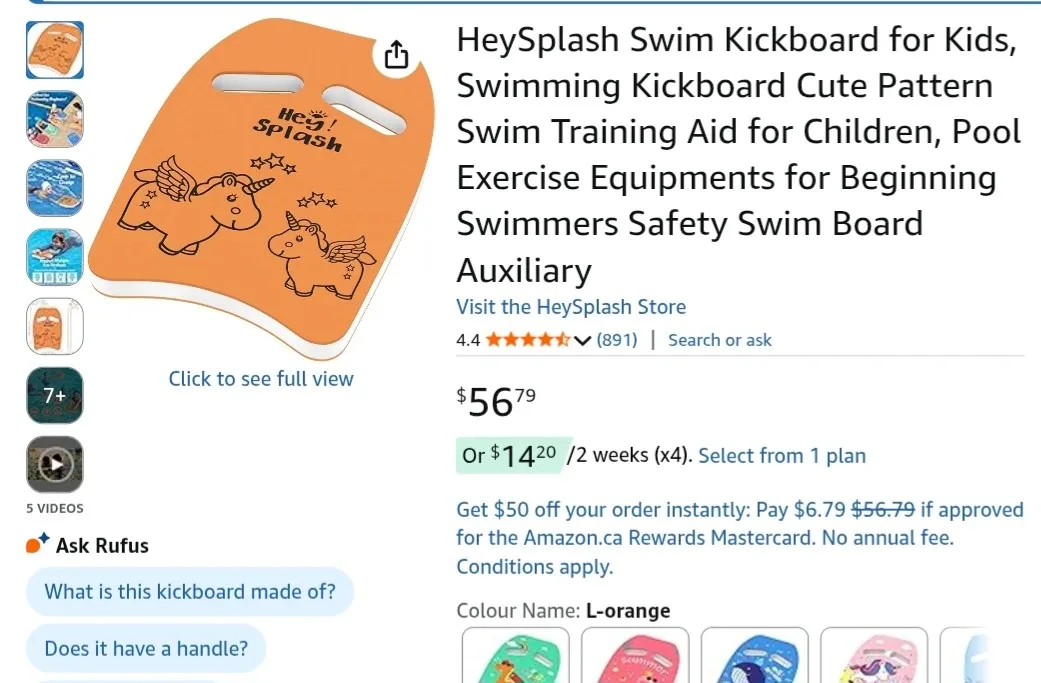Ask Rufus what the kickboard is made of
1041x683 pixels.
tap(188, 592)
